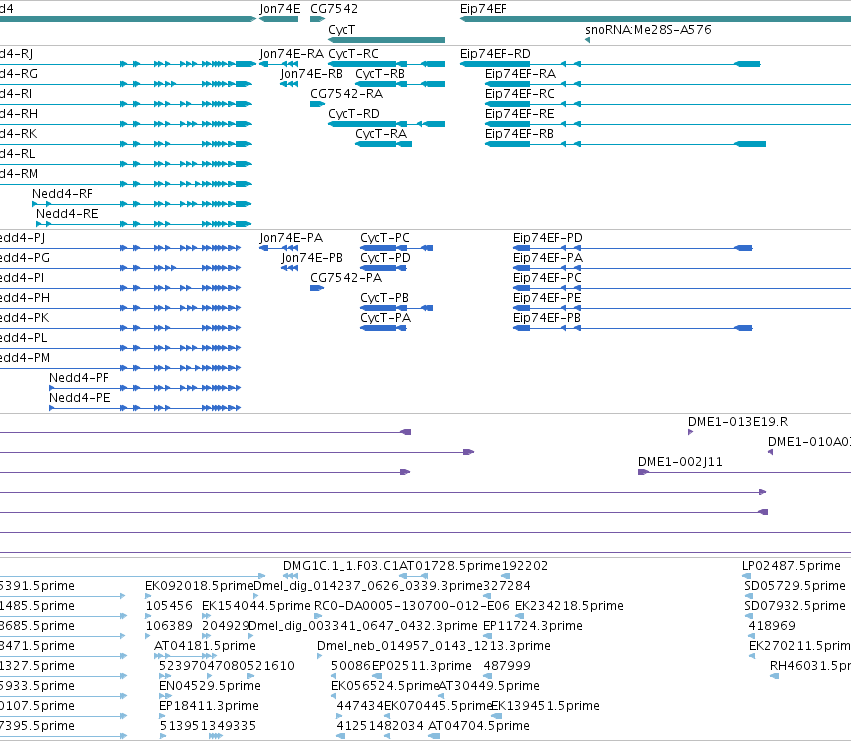
Task: Select the 204929 feature label
Action: click(225, 626)
